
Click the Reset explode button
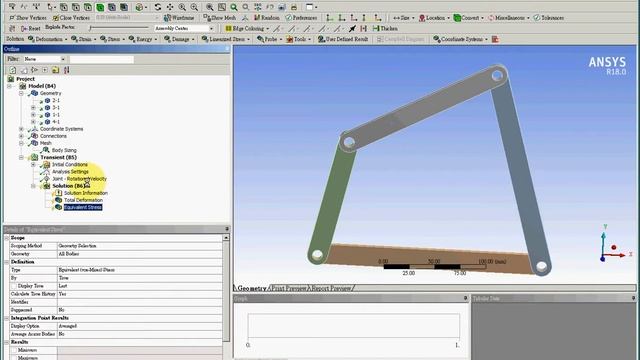[x=30, y=29]
